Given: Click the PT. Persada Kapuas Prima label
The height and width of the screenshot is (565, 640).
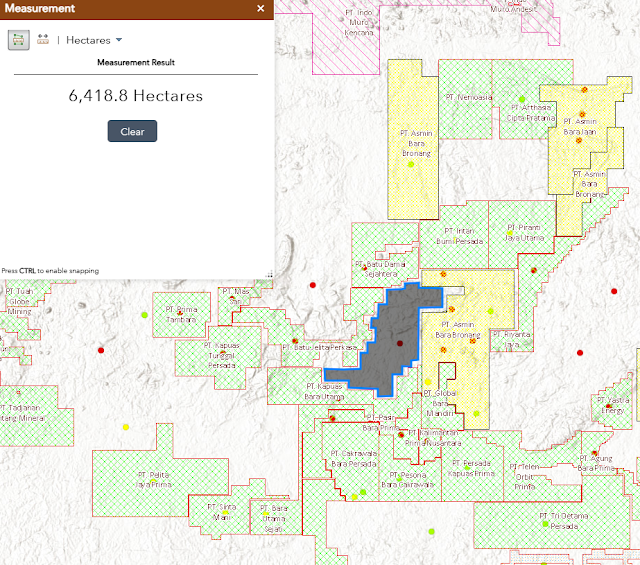Looking at the screenshot, I should tap(471, 468).
